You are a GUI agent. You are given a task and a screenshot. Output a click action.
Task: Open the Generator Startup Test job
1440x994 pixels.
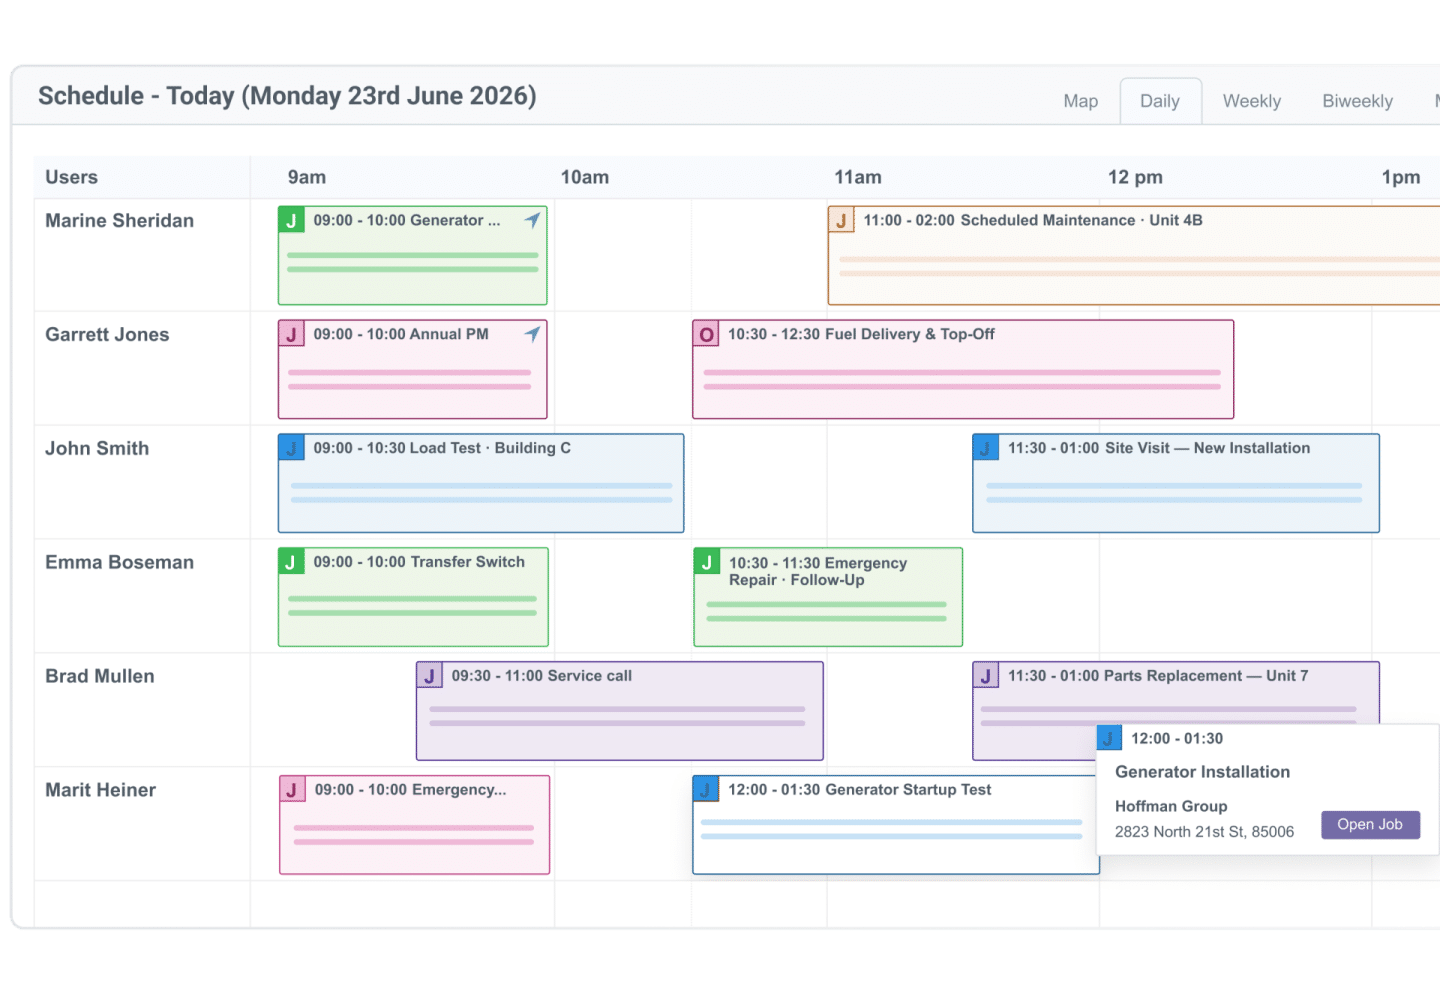pyautogui.click(x=896, y=825)
